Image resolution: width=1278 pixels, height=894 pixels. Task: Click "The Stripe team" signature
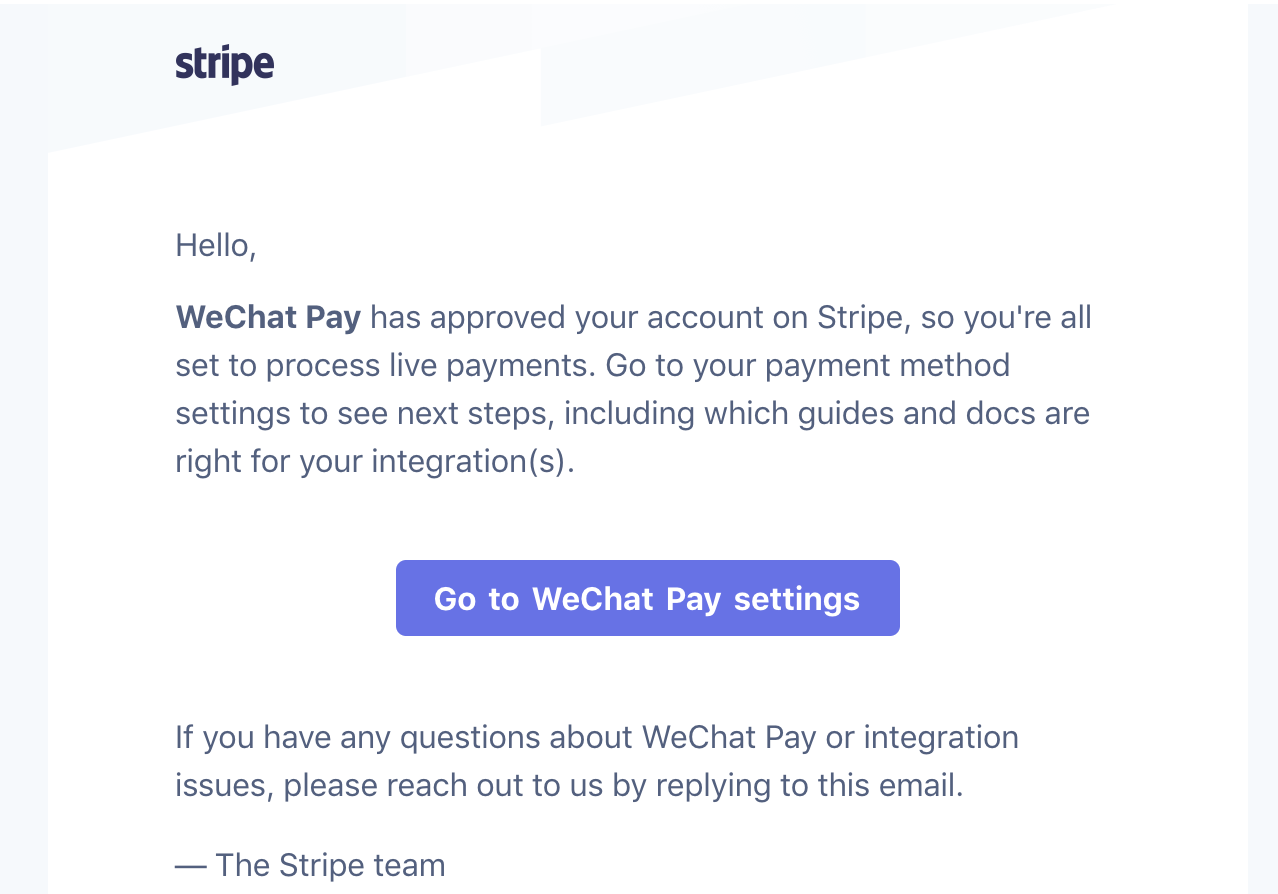tap(330, 864)
